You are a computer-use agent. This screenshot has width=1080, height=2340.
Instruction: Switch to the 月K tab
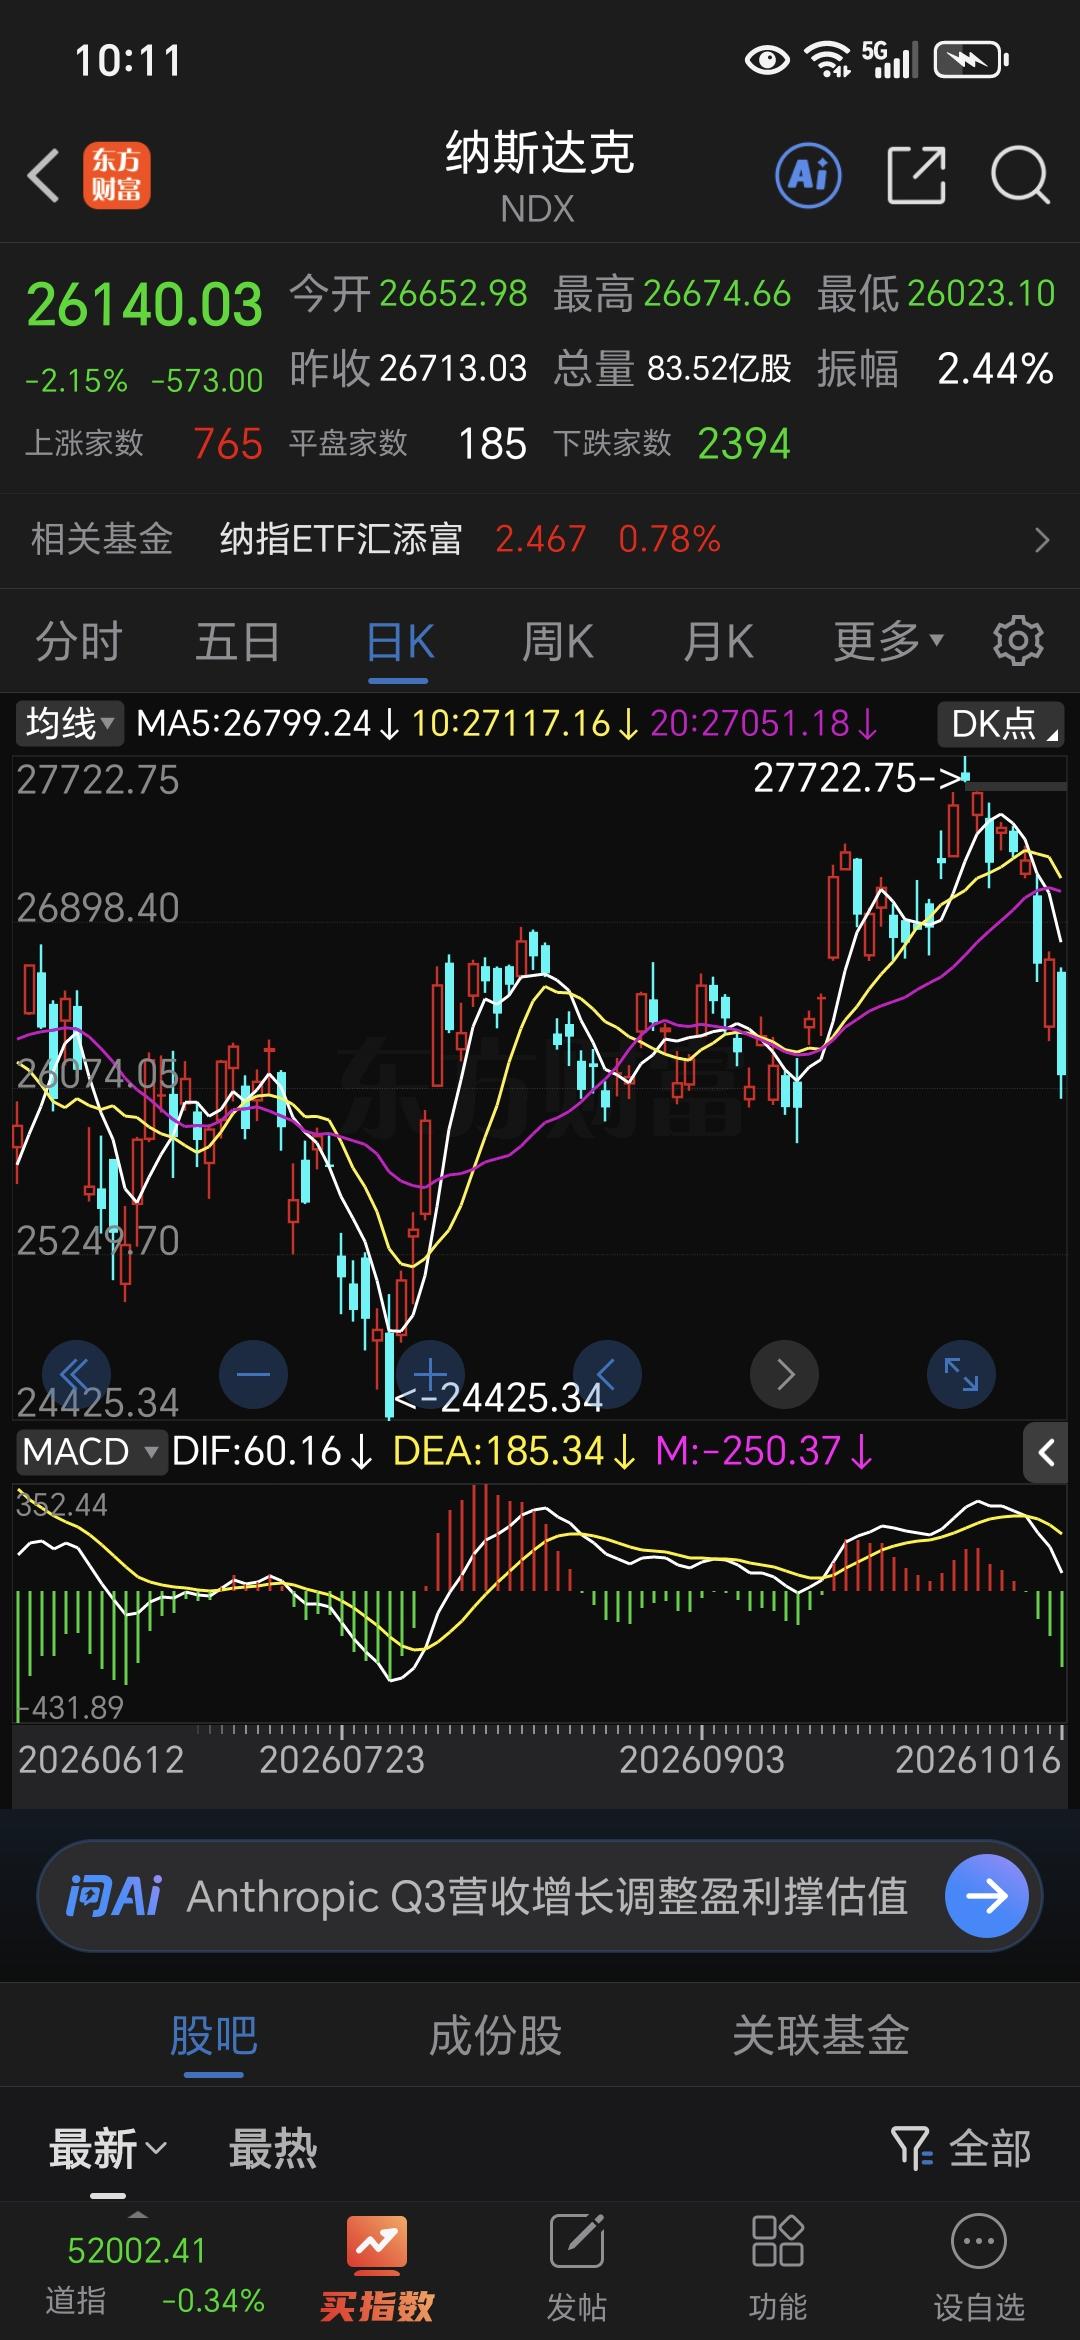click(x=718, y=641)
